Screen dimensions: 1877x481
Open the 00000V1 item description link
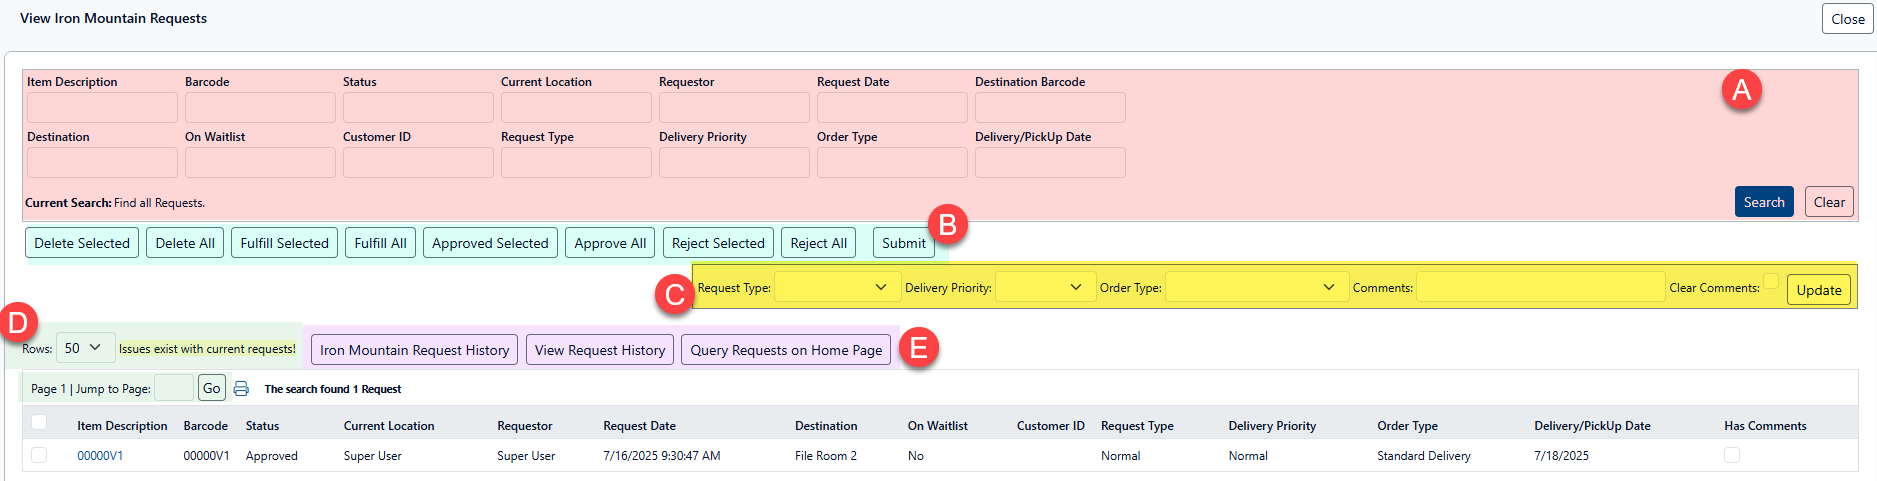100,456
